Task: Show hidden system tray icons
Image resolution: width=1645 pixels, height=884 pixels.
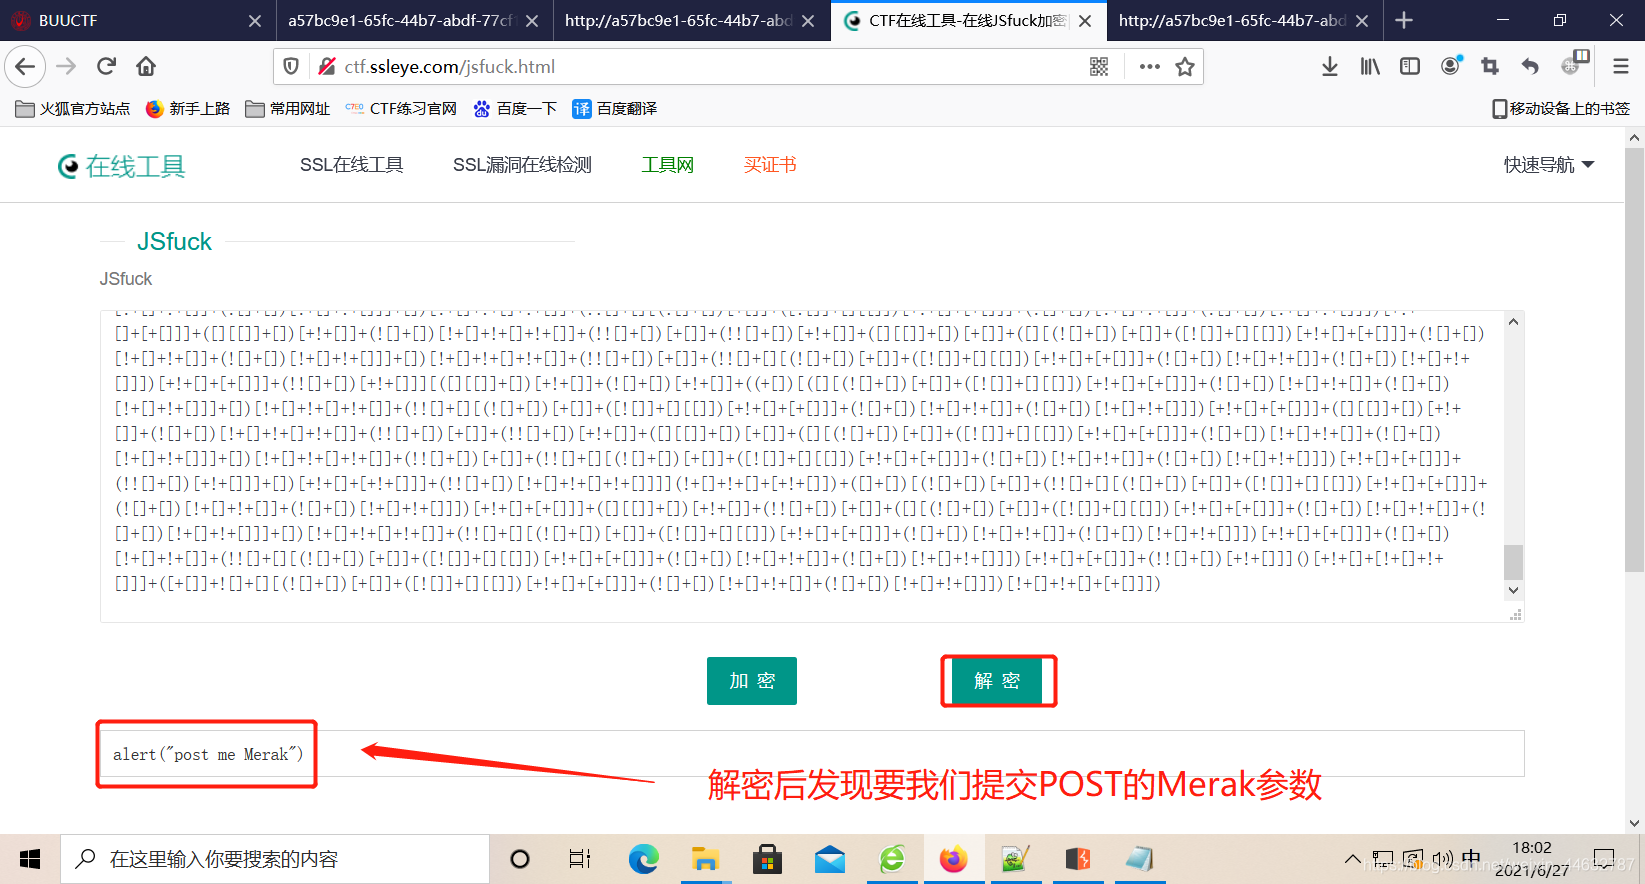Action: (1352, 859)
